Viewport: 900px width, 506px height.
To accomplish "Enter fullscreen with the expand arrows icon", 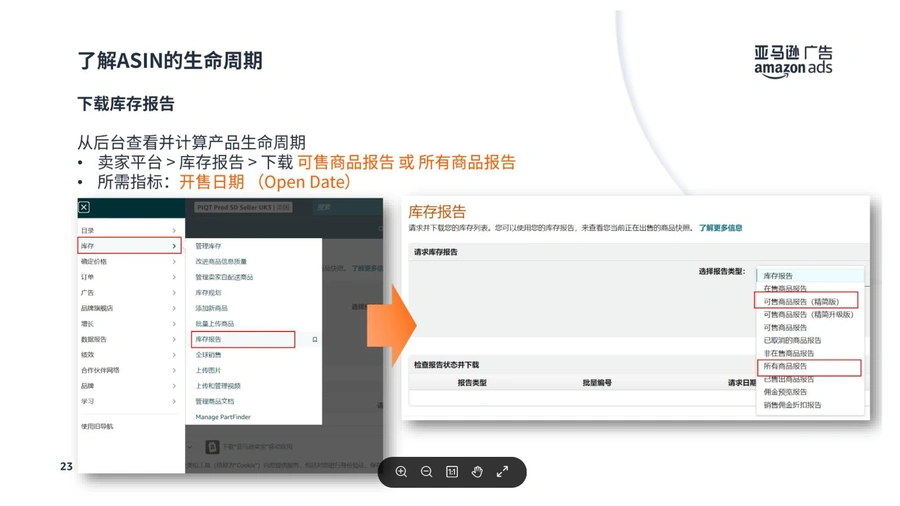I will (x=502, y=472).
